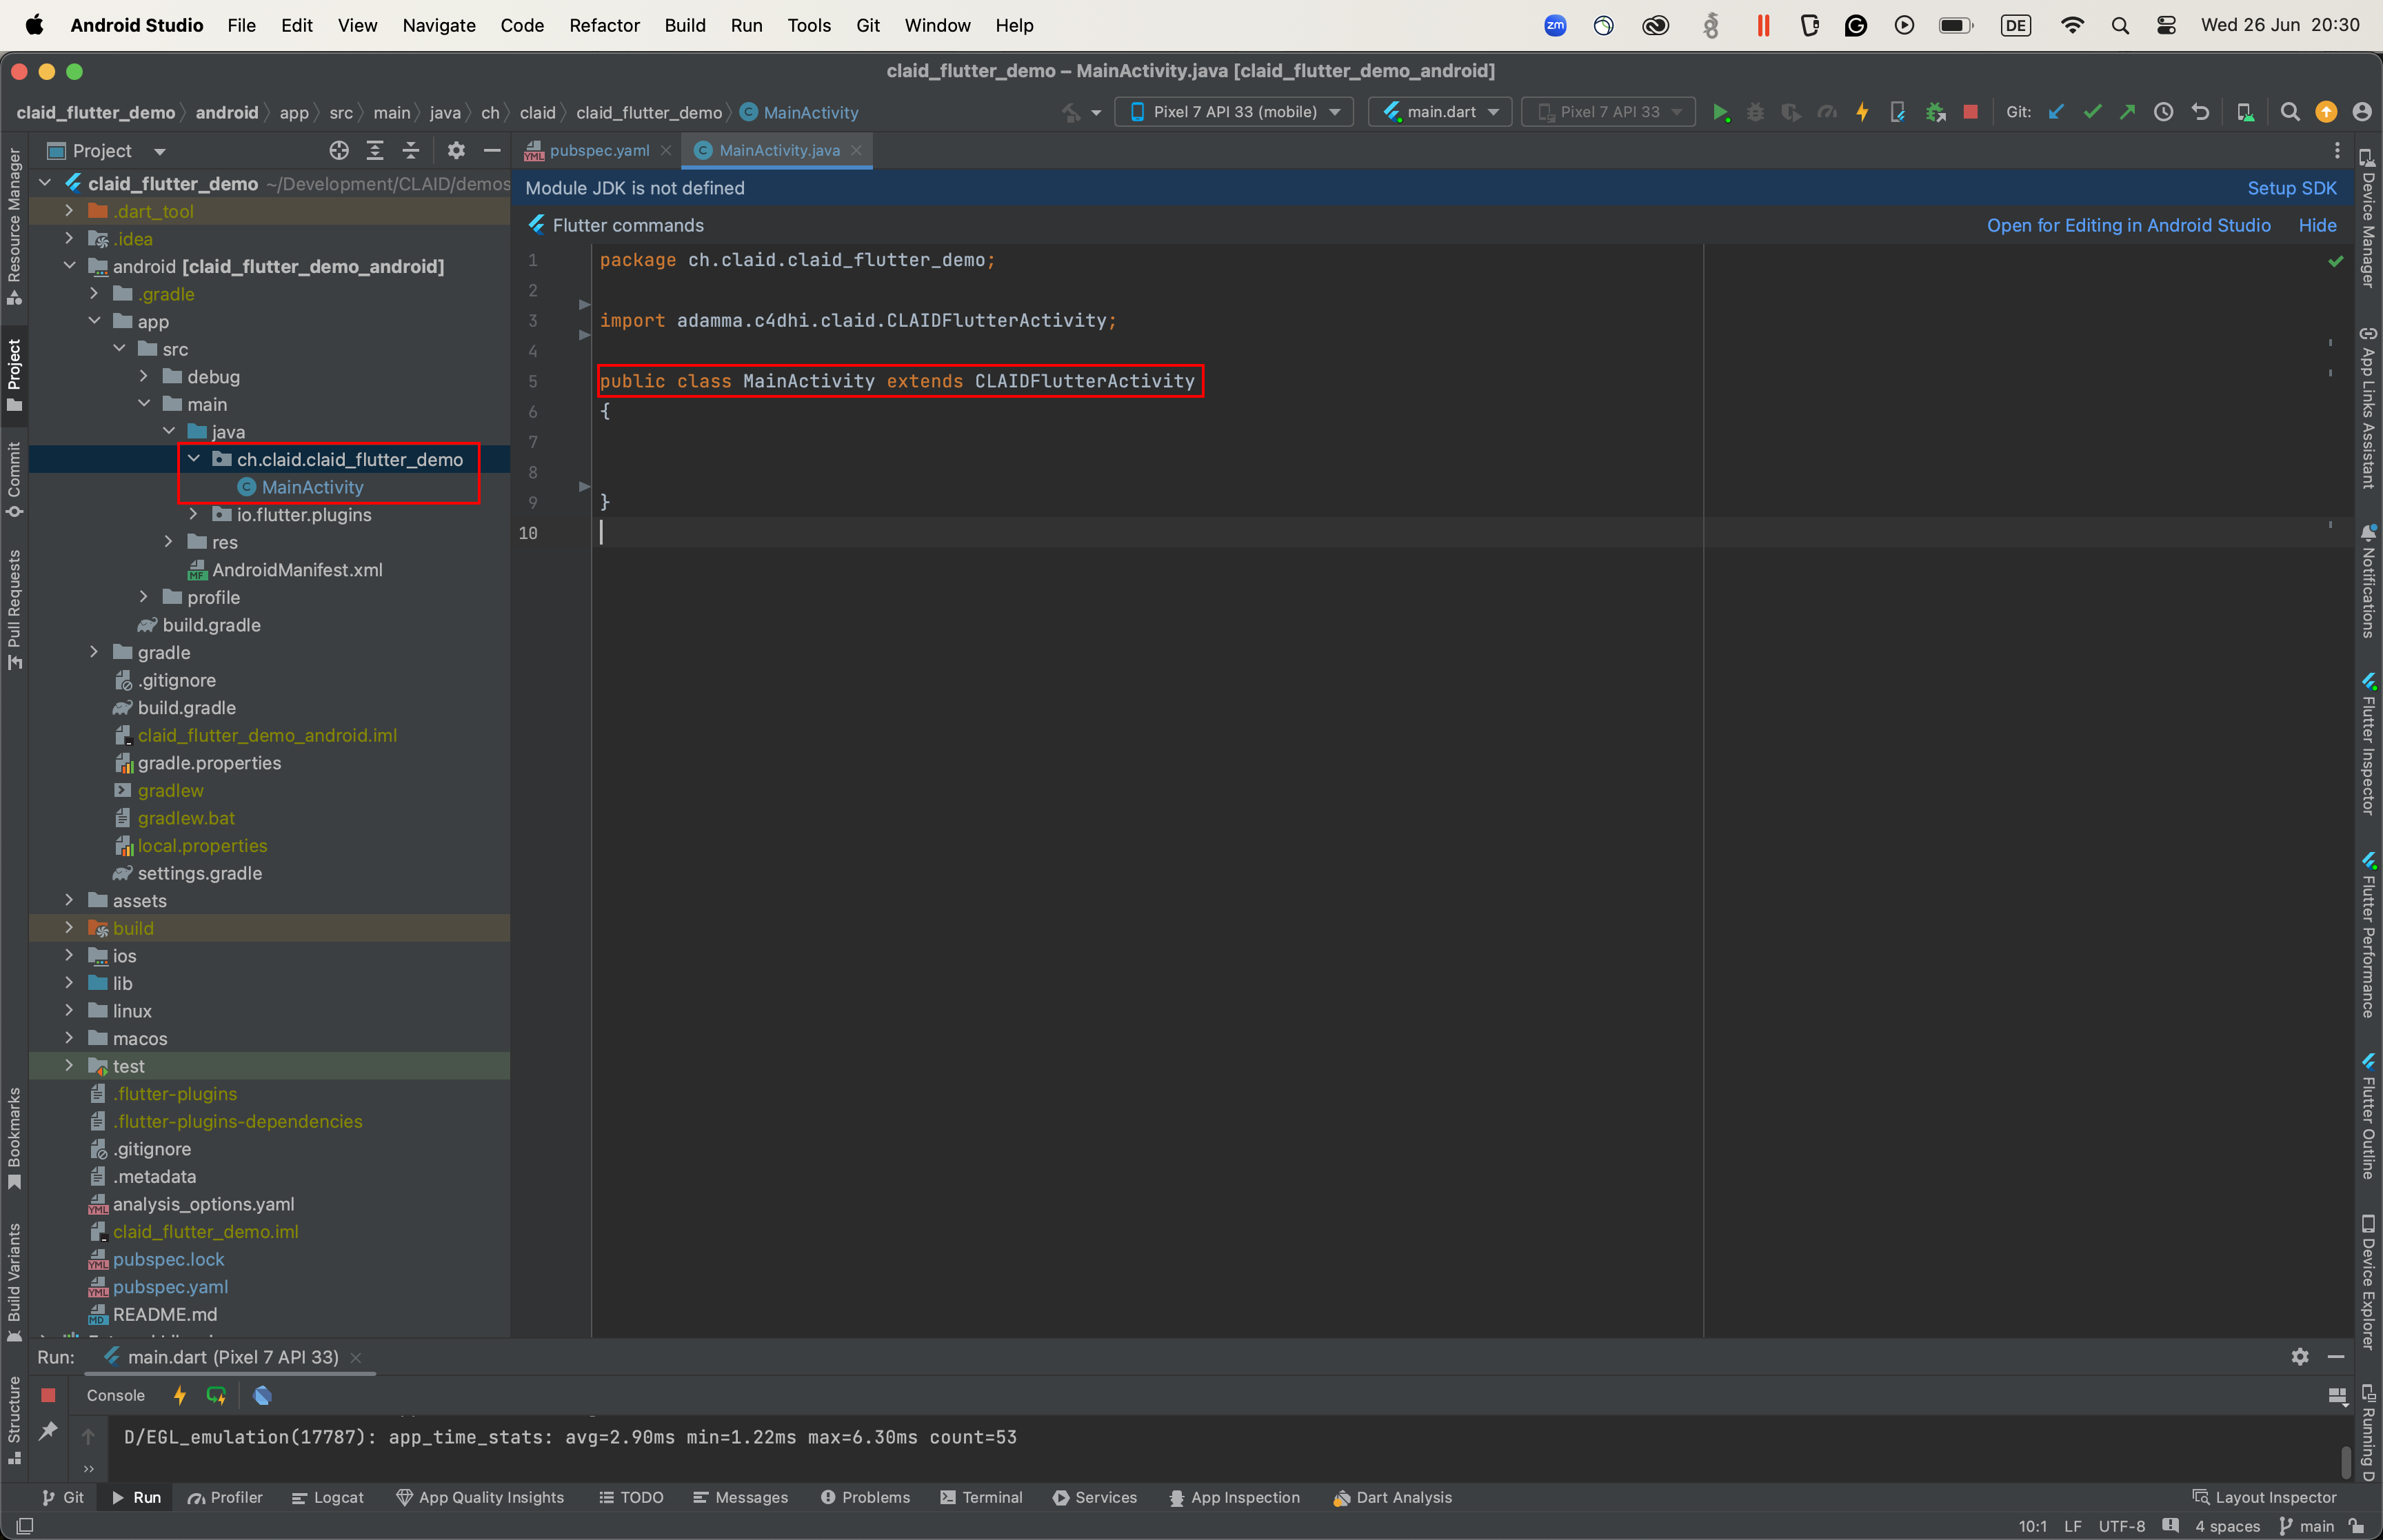Close the MainActivity.java tab
This screenshot has height=1540, width=2383.
click(x=856, y=151)
